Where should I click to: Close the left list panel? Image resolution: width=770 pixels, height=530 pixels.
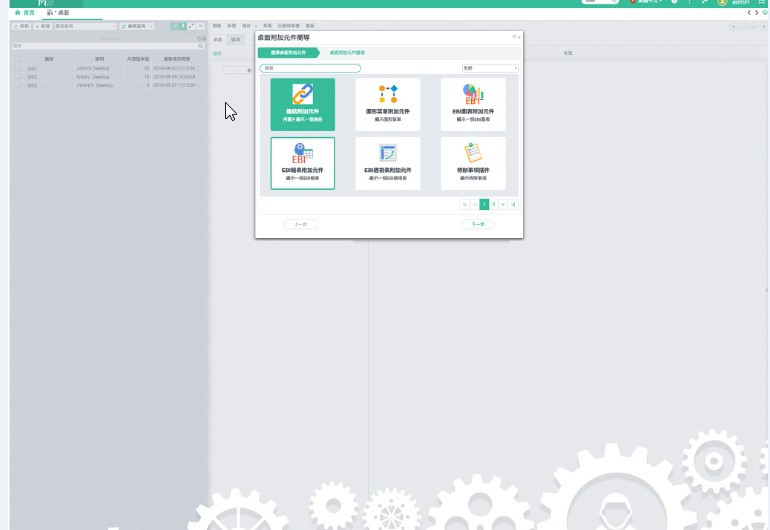click(x=201, y=26)
